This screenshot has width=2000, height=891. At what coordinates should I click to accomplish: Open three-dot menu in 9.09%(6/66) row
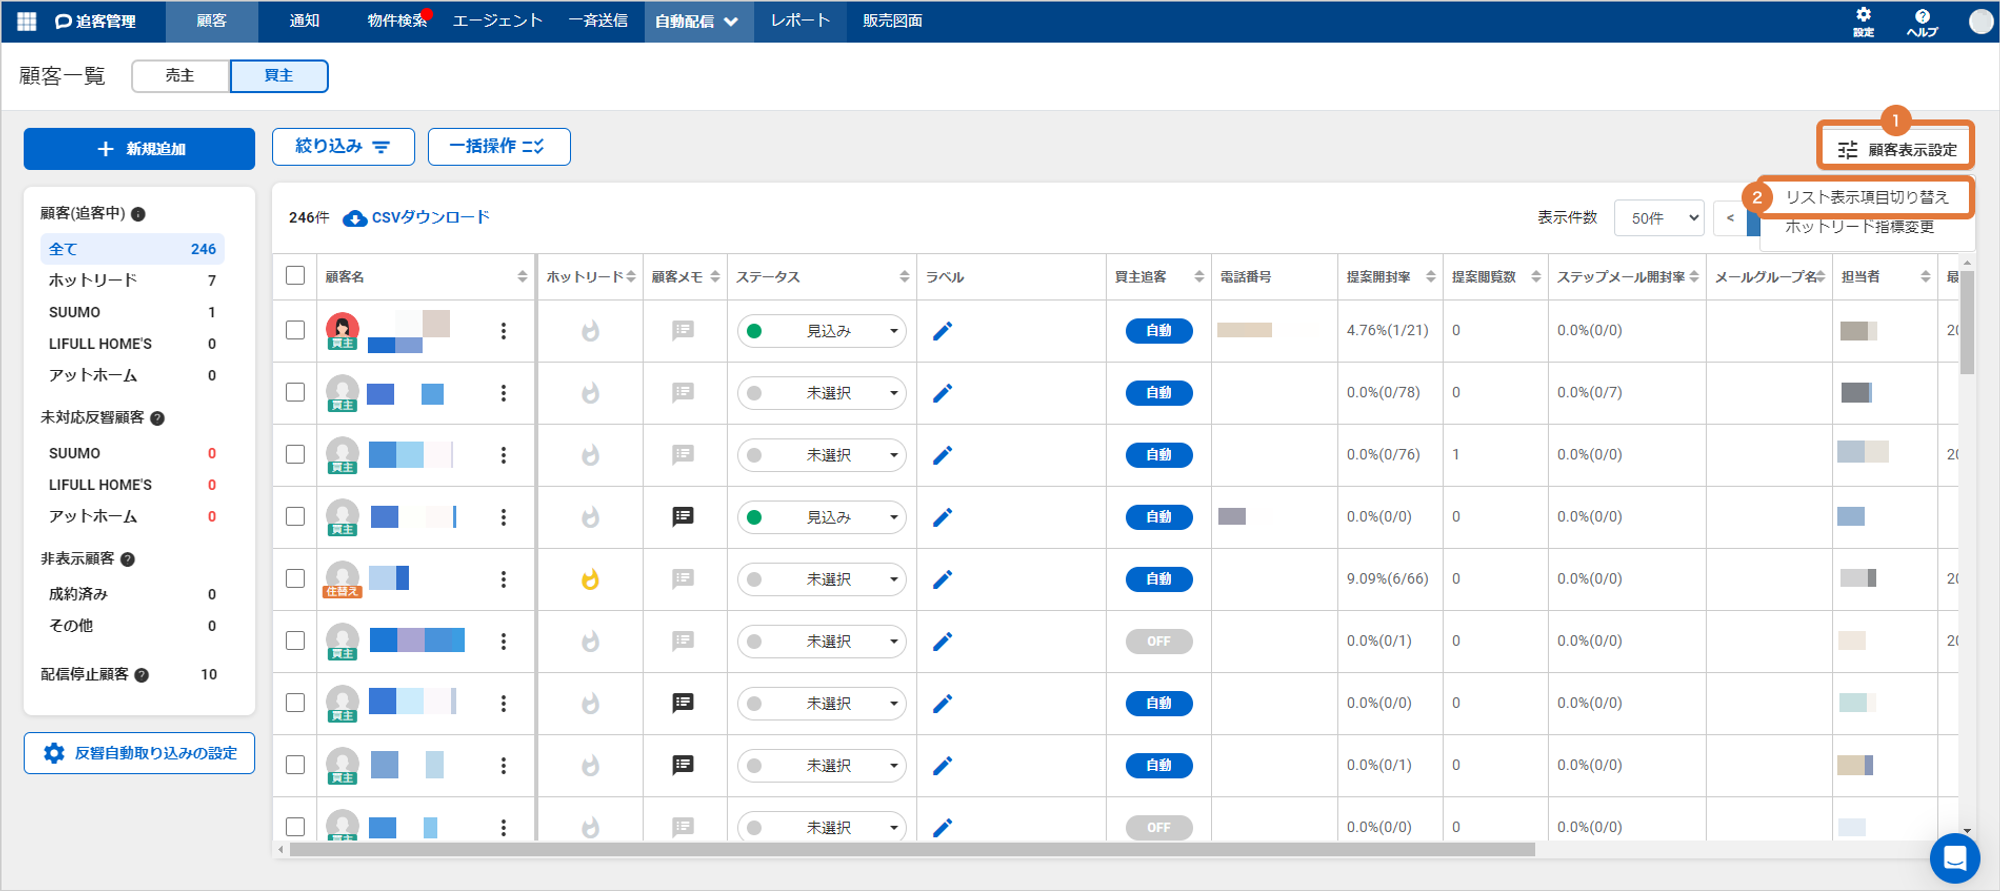click(x=503, y=579)
